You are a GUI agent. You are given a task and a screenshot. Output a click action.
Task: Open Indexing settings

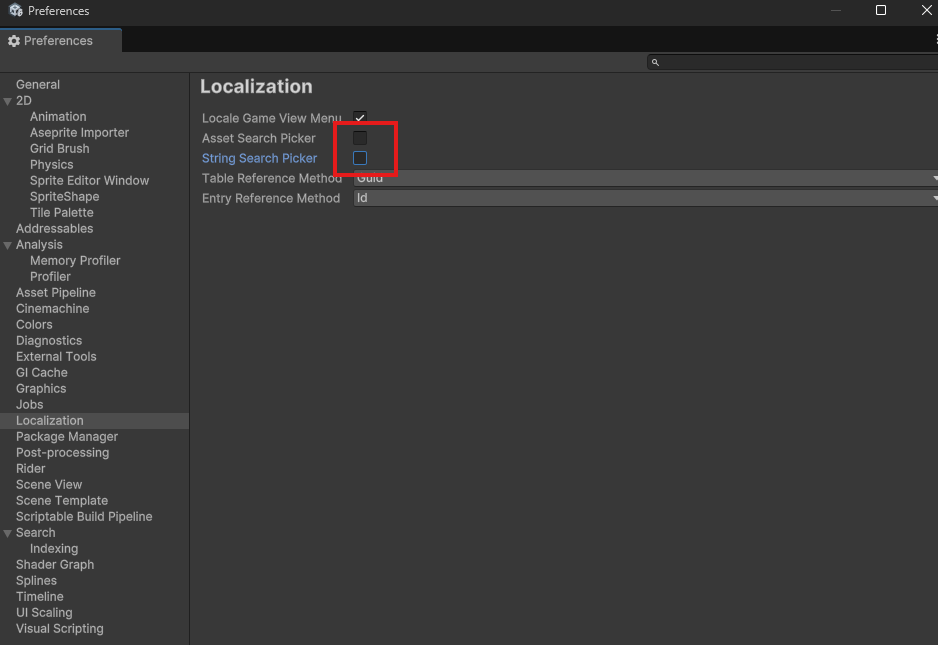pos(54,549)
